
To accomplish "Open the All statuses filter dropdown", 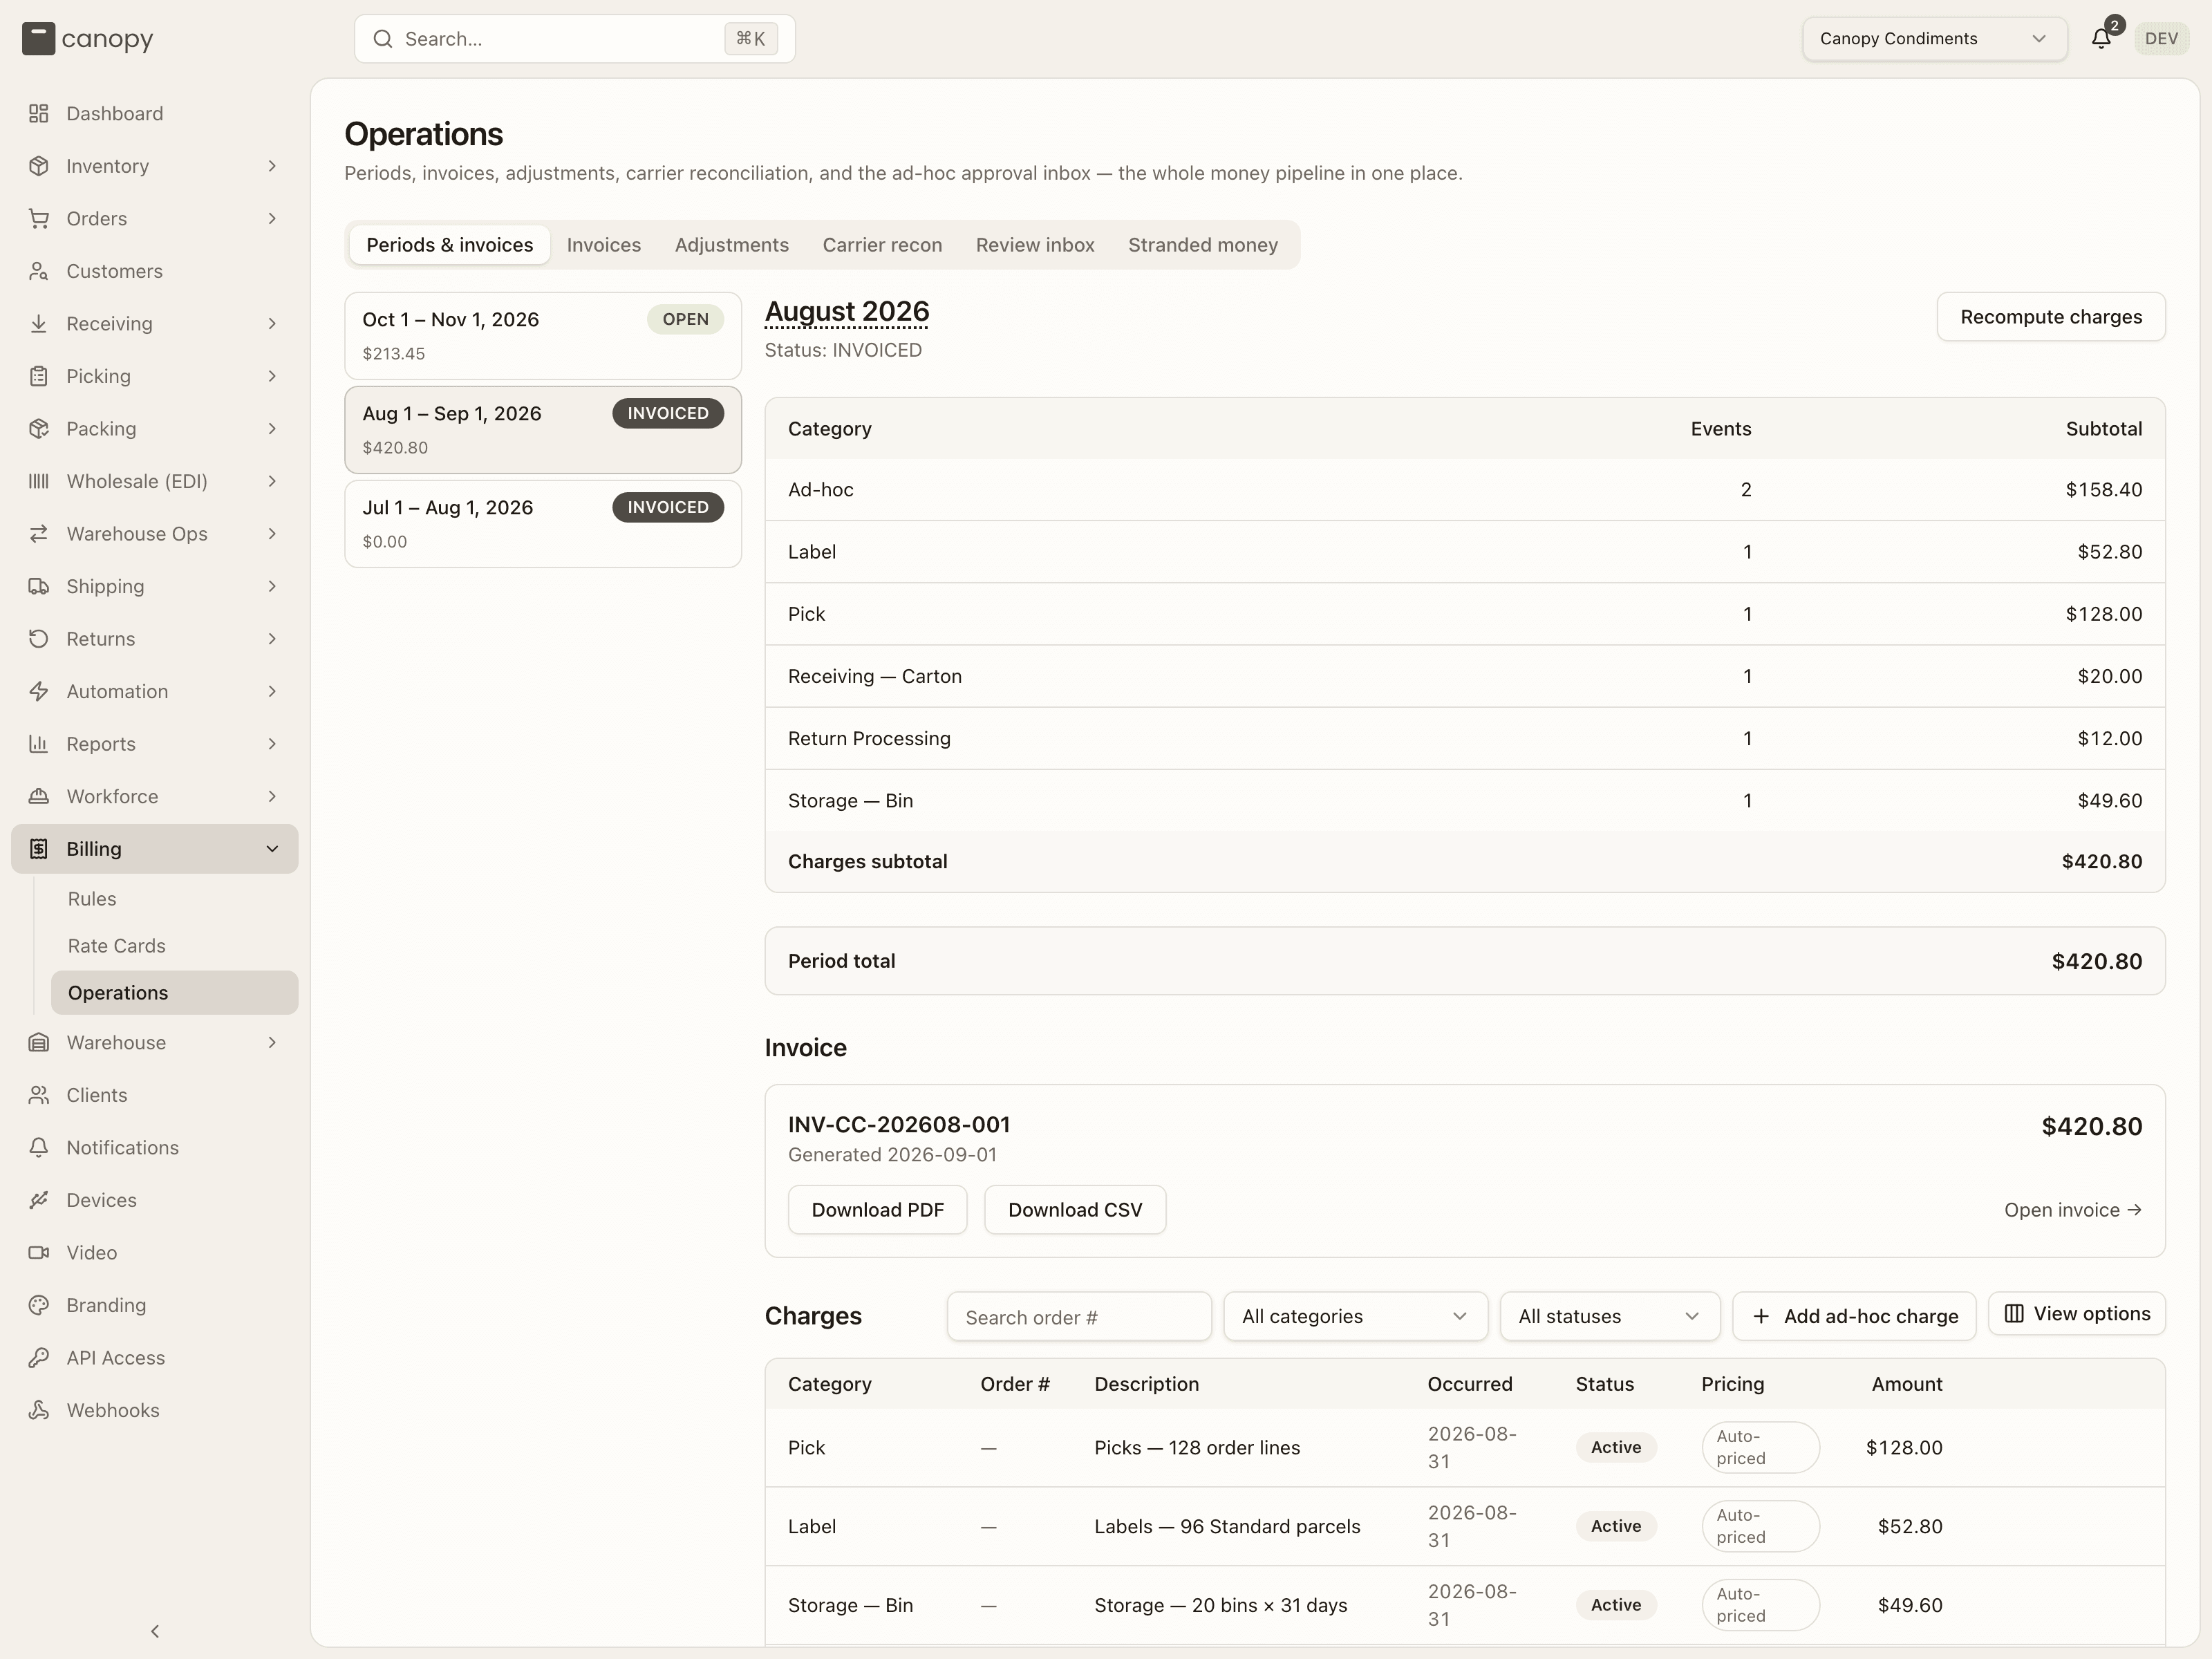I will point(1609,1316).
